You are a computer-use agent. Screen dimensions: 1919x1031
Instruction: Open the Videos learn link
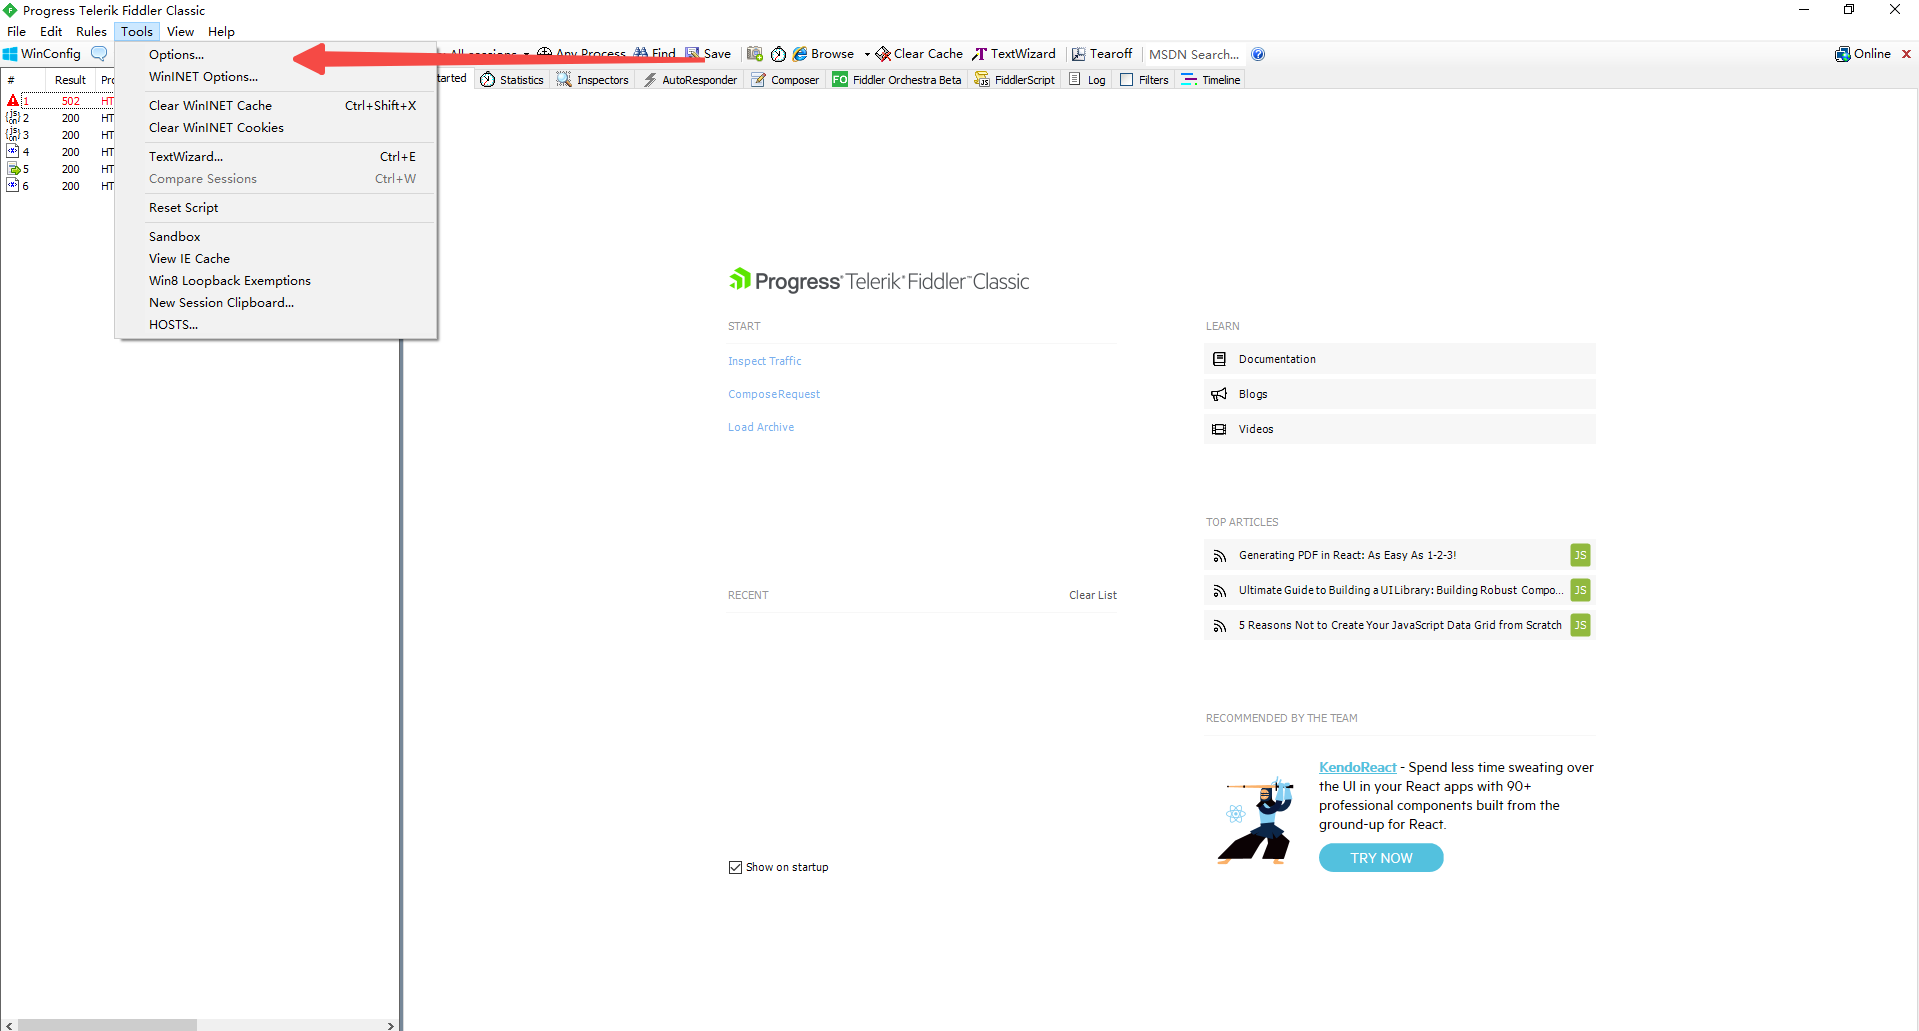coord(1400,429)
